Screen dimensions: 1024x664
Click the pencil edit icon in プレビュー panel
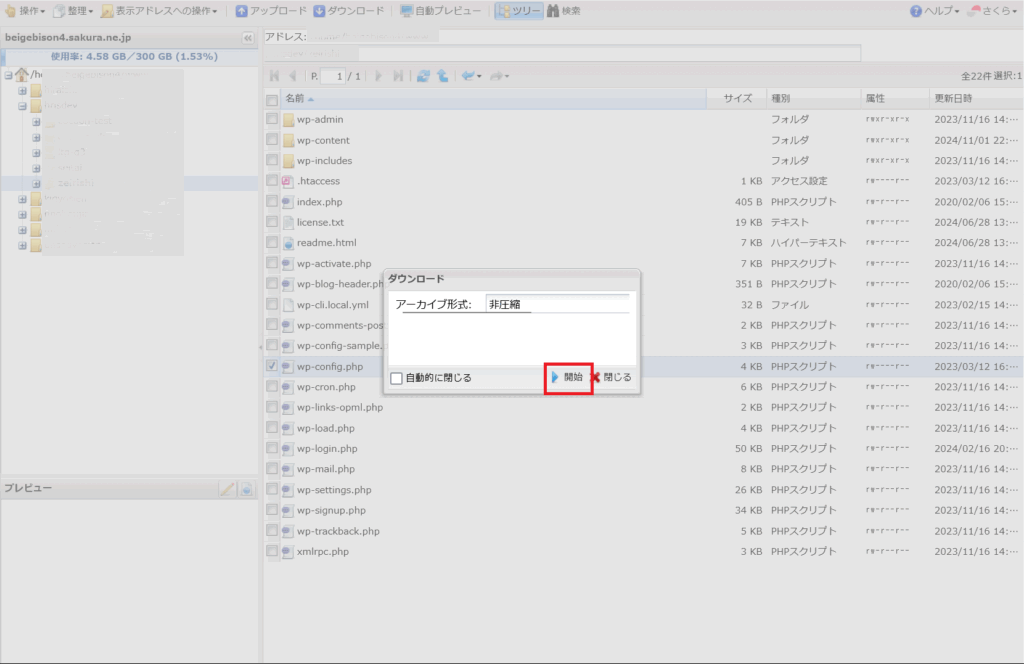point(227,488)
